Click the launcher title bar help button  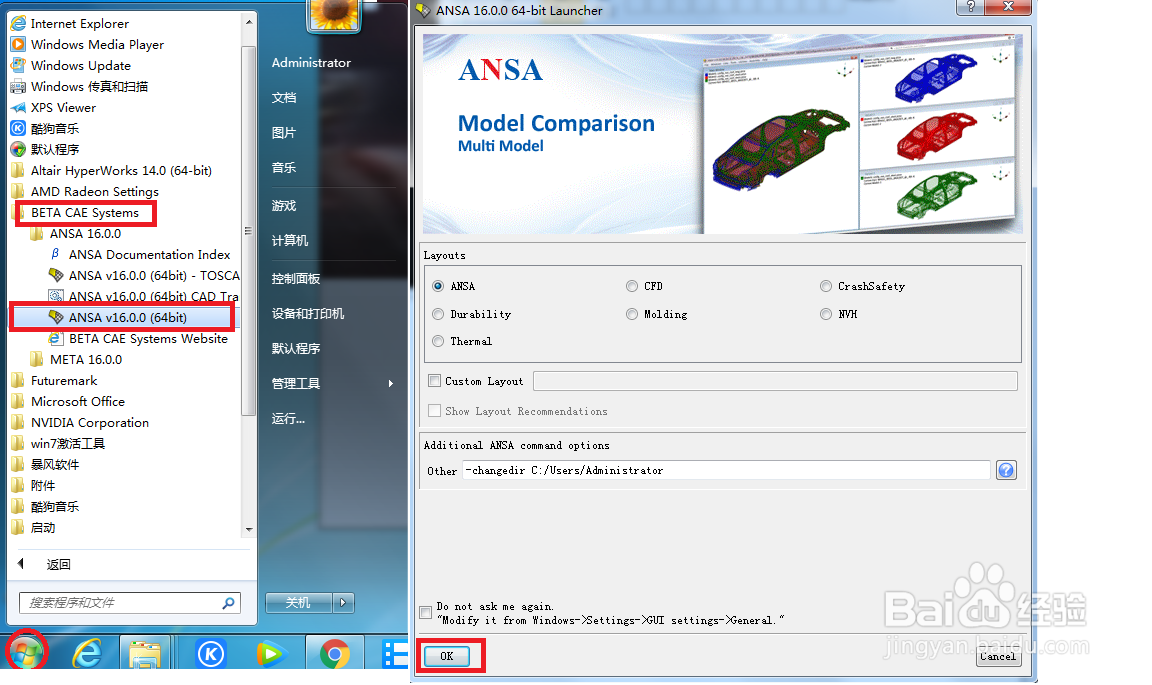(x=971, y=7)
